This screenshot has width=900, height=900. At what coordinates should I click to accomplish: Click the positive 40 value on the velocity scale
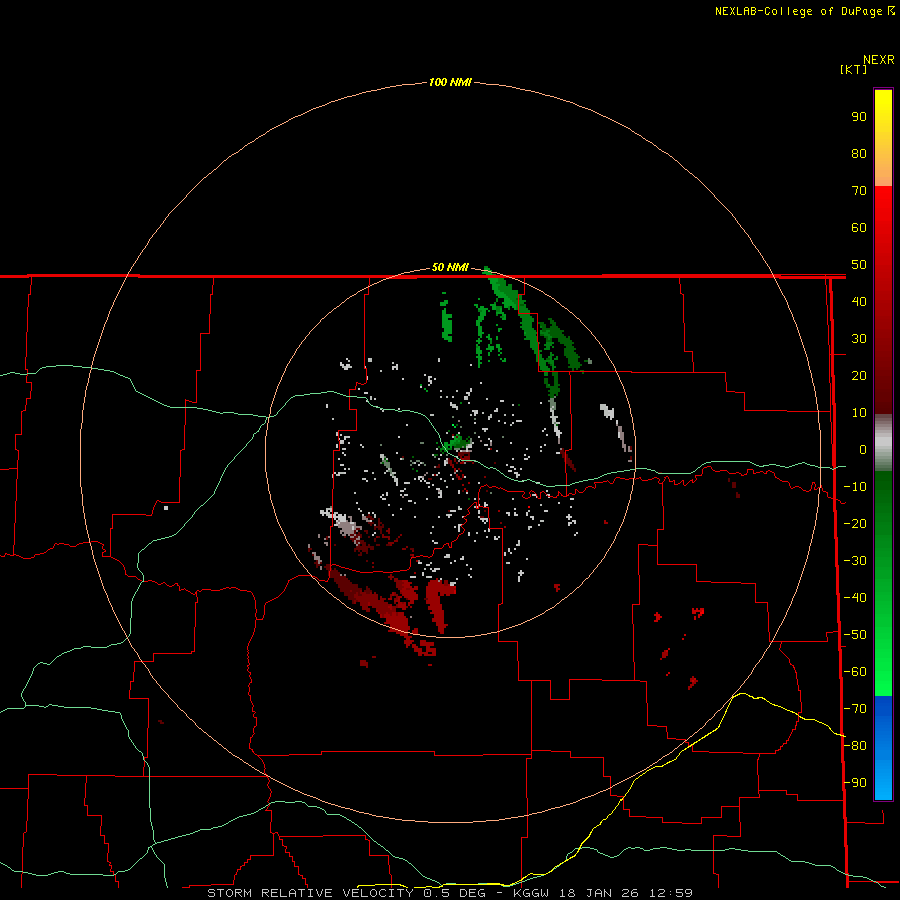click(859, 301)
